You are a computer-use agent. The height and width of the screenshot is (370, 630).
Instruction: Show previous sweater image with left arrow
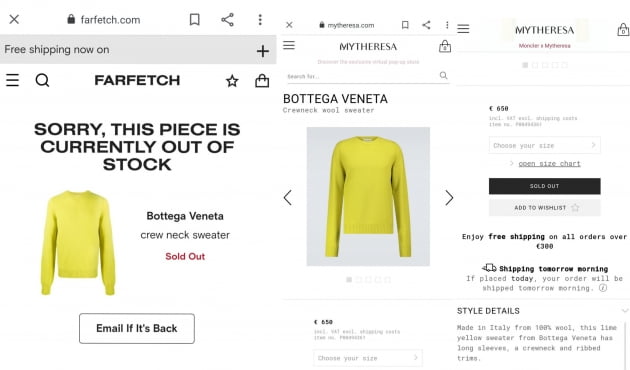tap(287, 198)
